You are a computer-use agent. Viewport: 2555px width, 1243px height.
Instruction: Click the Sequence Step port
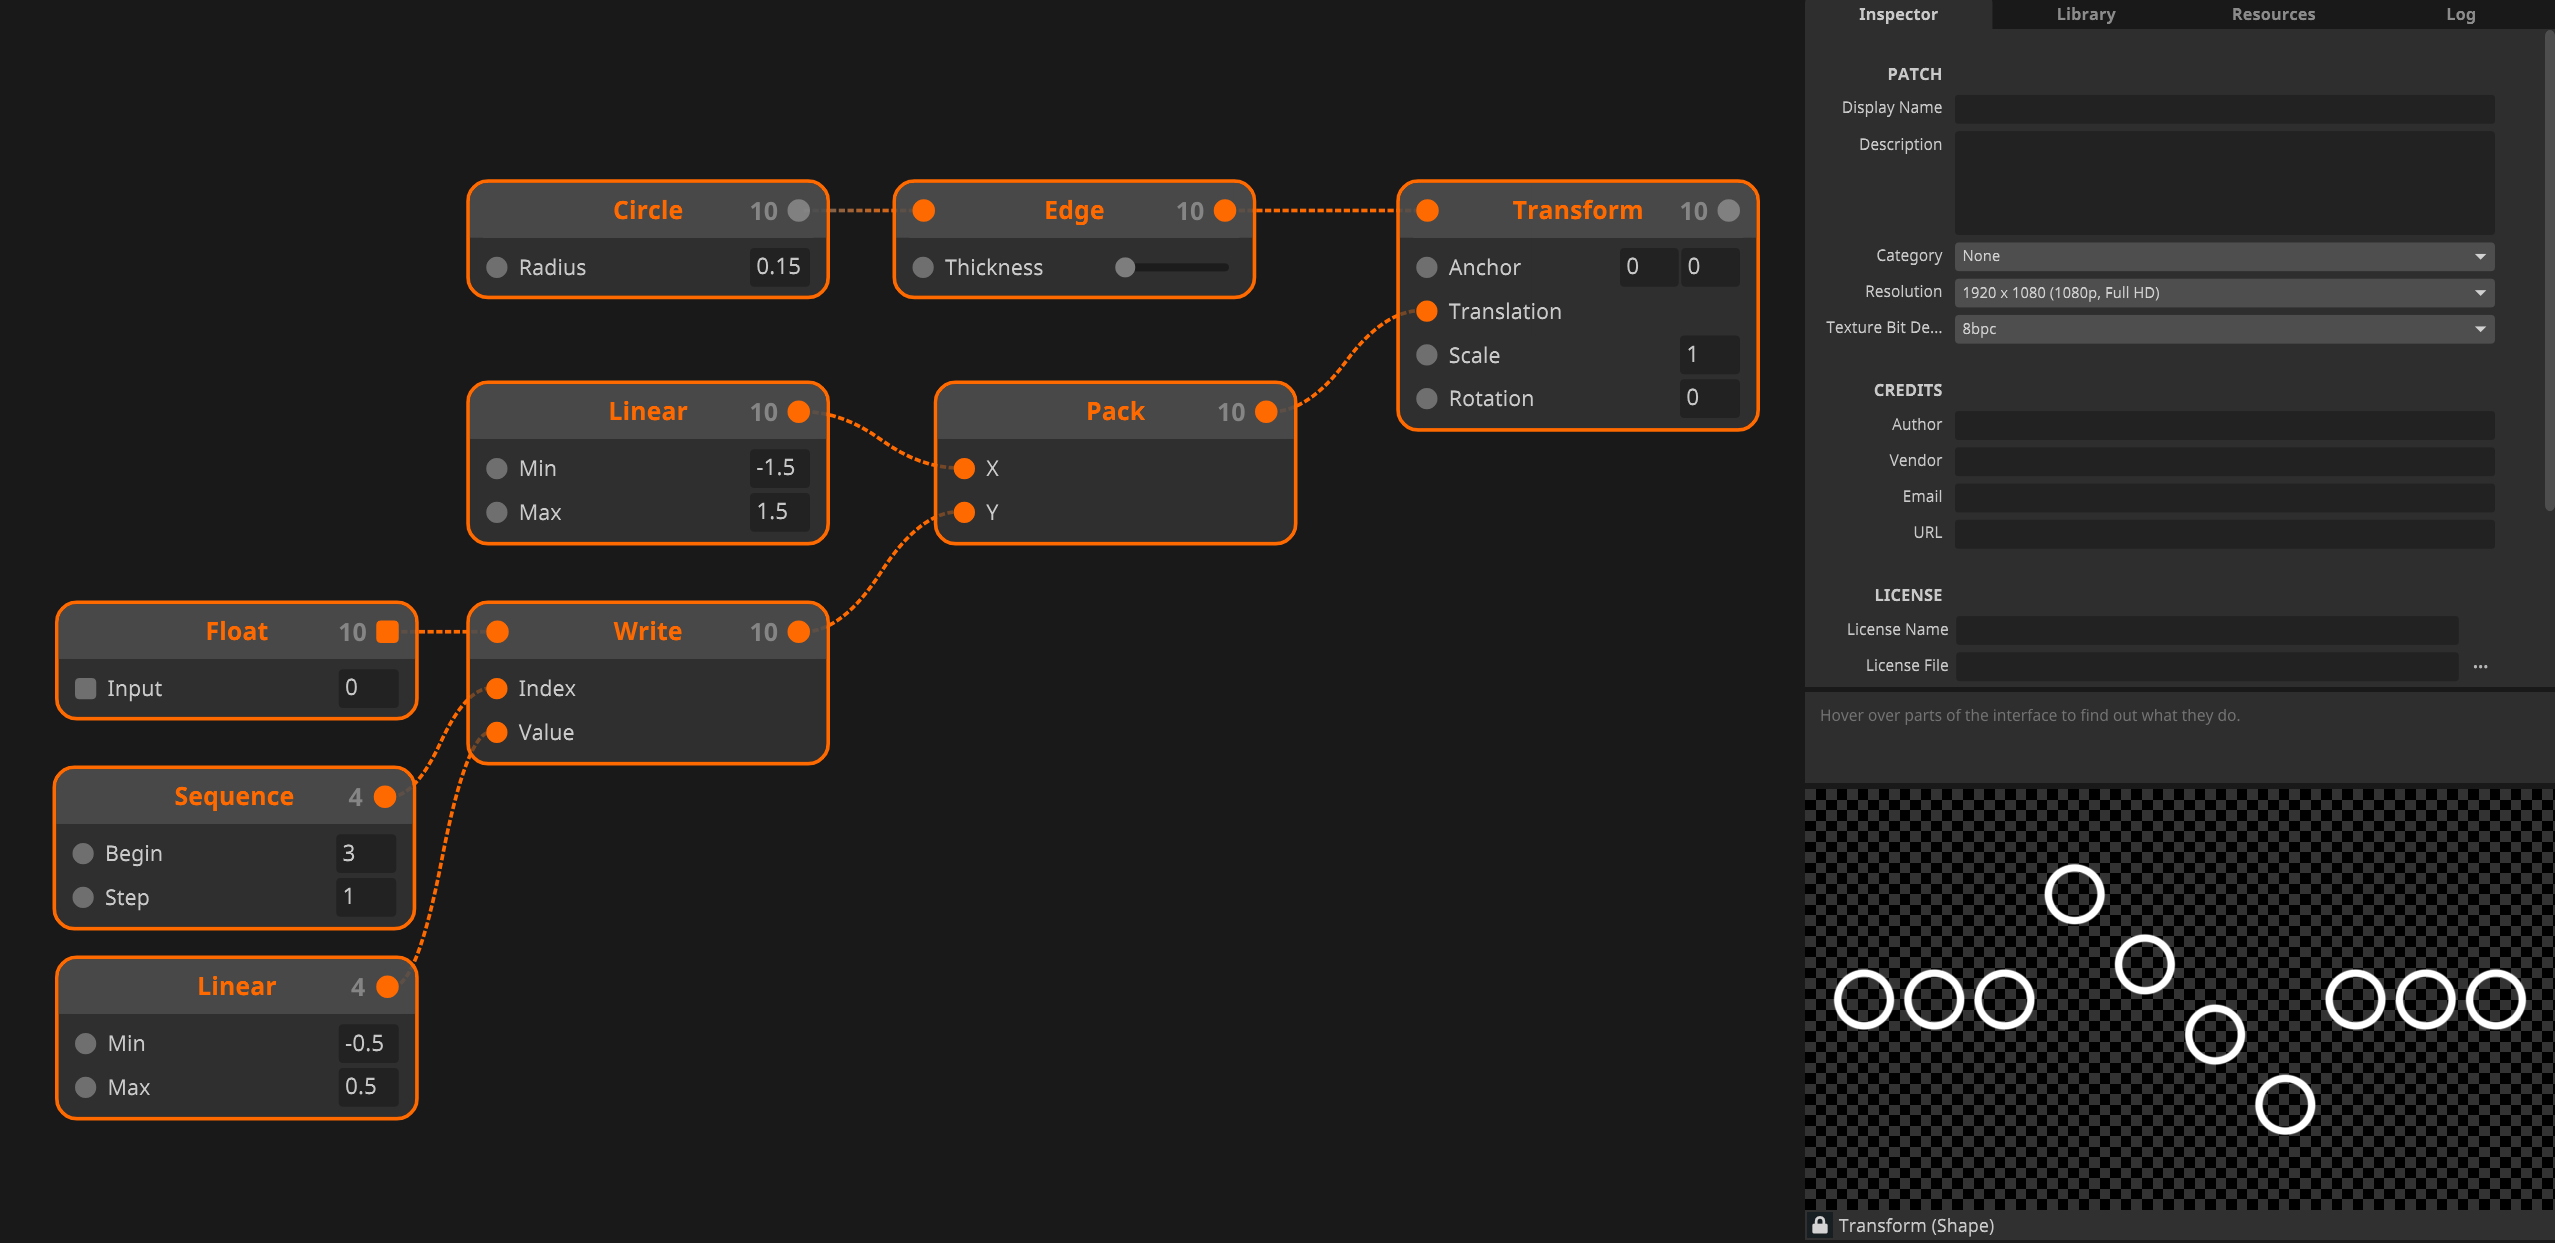(84, 897)
